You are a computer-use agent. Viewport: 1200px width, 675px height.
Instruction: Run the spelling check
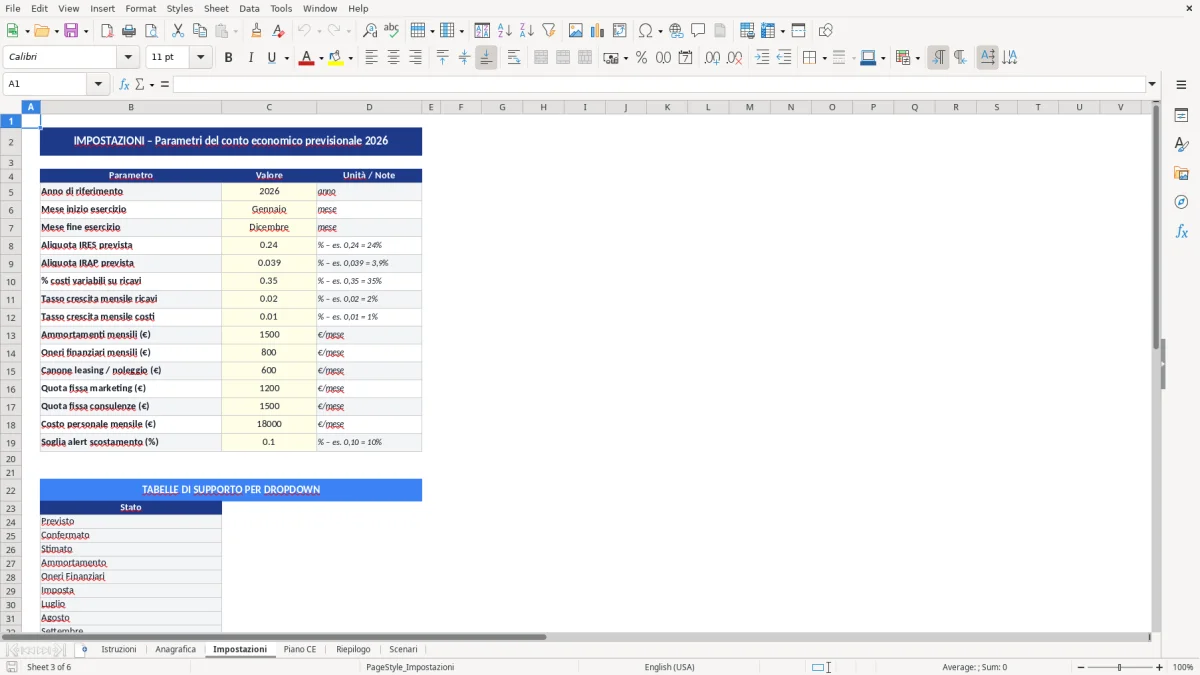392,31
